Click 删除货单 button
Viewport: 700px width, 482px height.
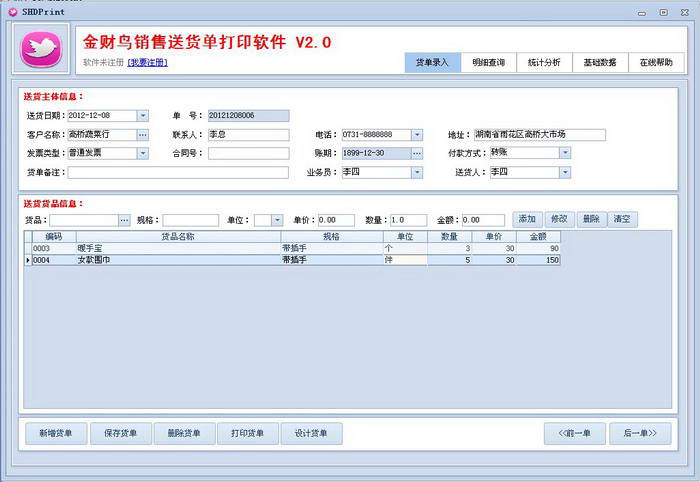coord(184,433)
